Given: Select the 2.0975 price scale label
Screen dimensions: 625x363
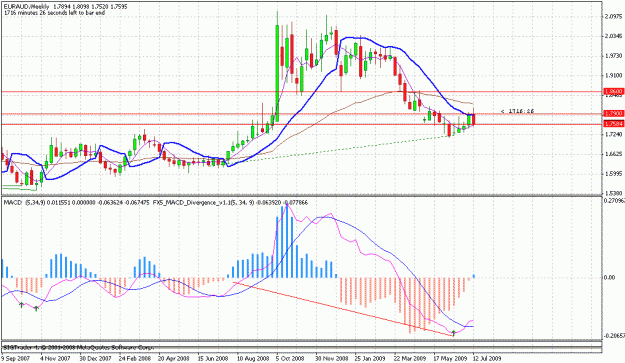Looking at the screenshot, I should (613, 17).
